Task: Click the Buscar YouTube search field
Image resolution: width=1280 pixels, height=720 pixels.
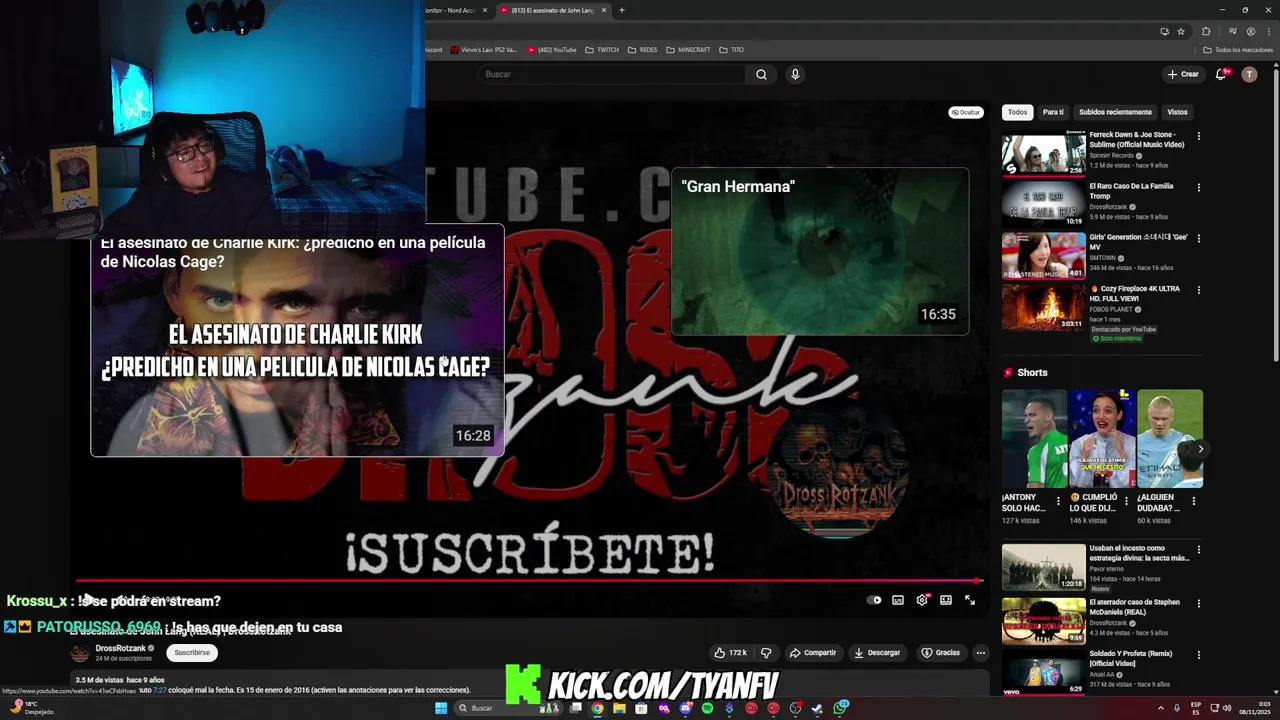Action: coord(610,74)
